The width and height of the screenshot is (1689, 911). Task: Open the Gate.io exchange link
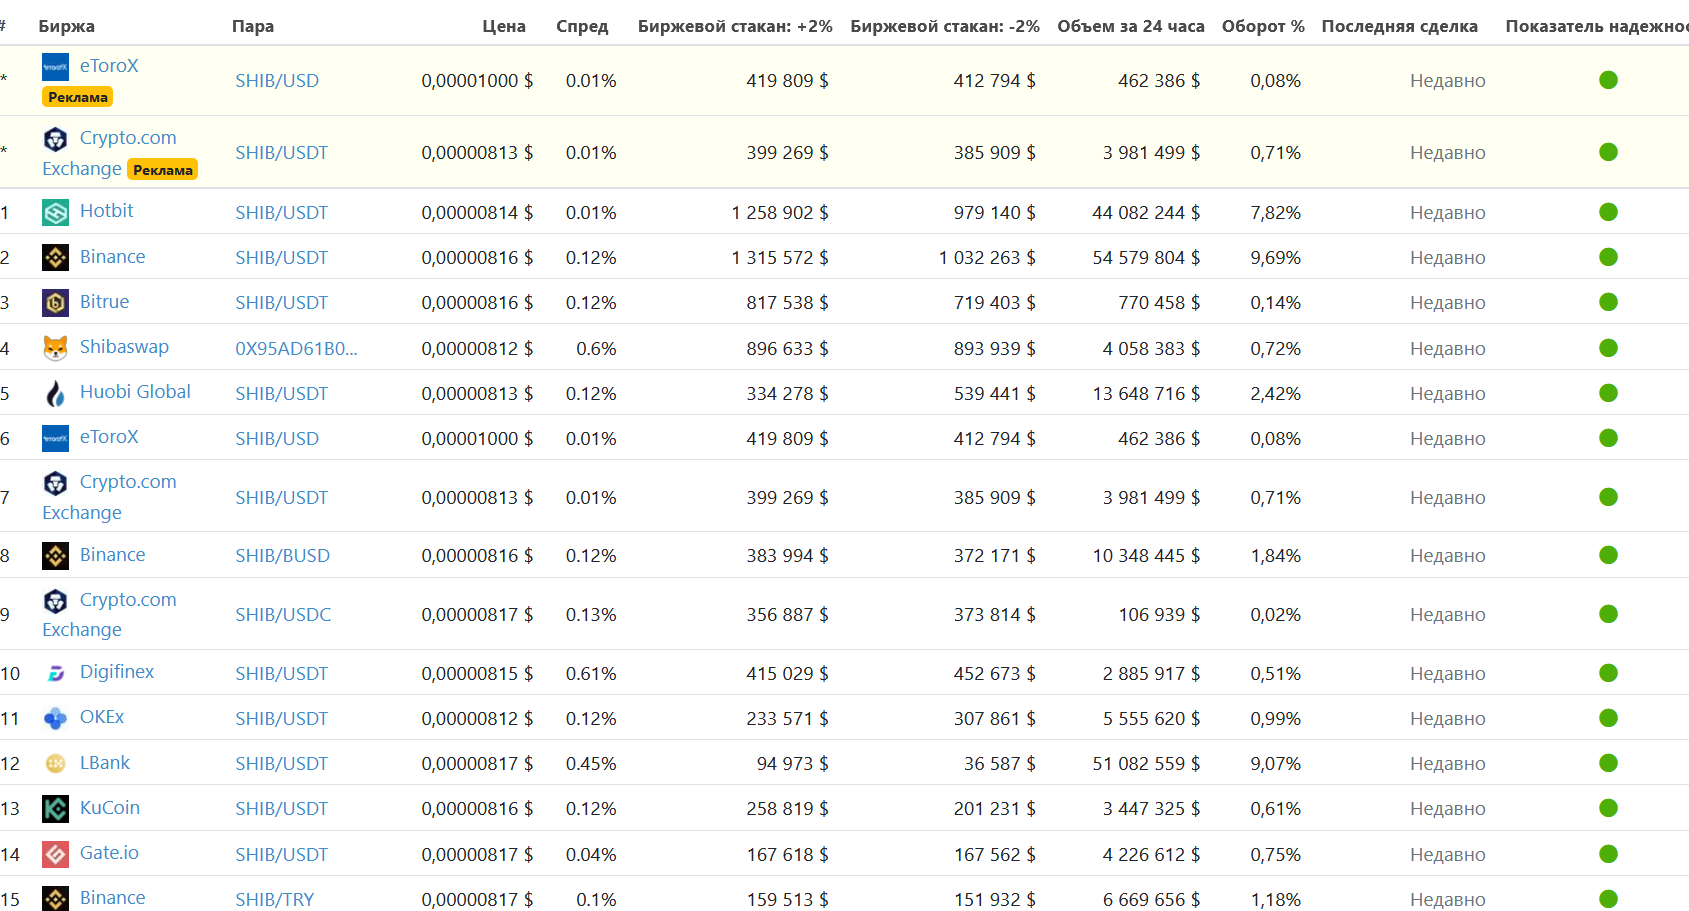click(x=109, y=853)
